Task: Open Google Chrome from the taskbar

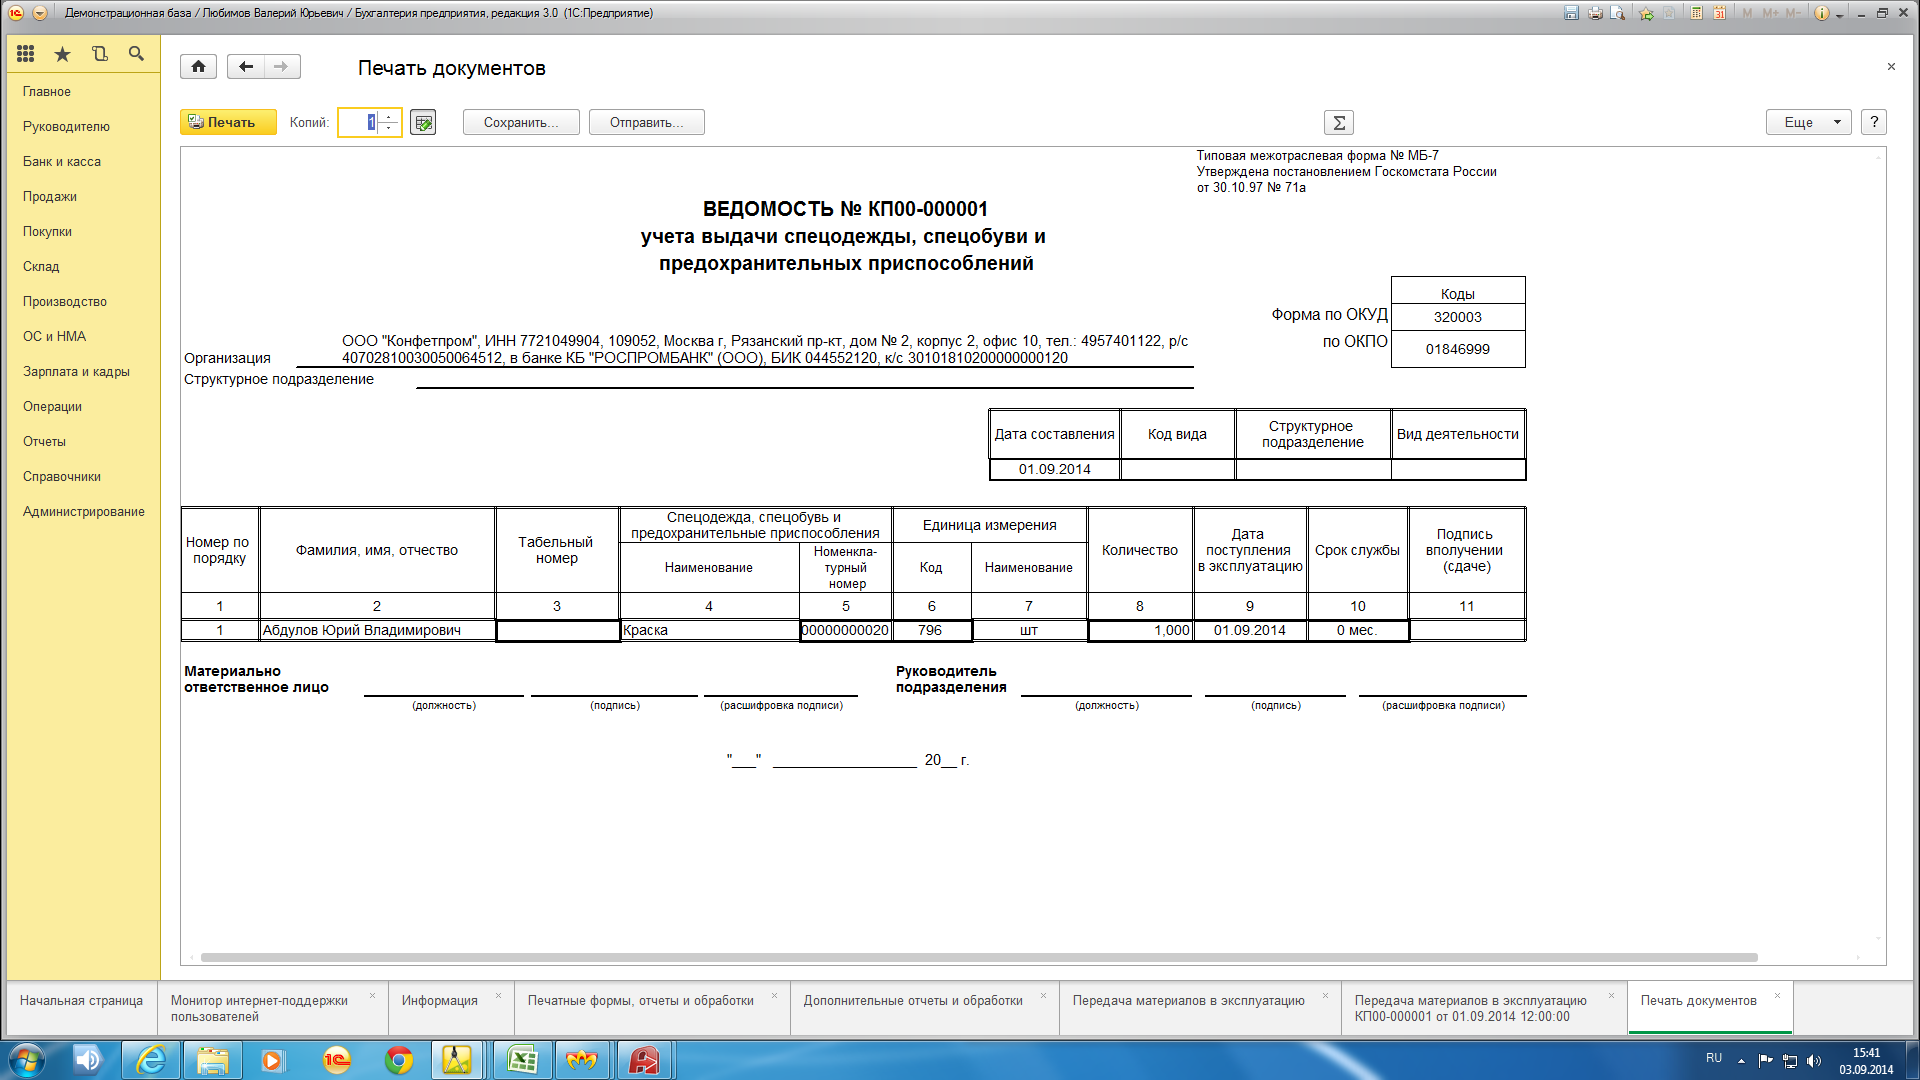Action: click(x=399, y=1060)
